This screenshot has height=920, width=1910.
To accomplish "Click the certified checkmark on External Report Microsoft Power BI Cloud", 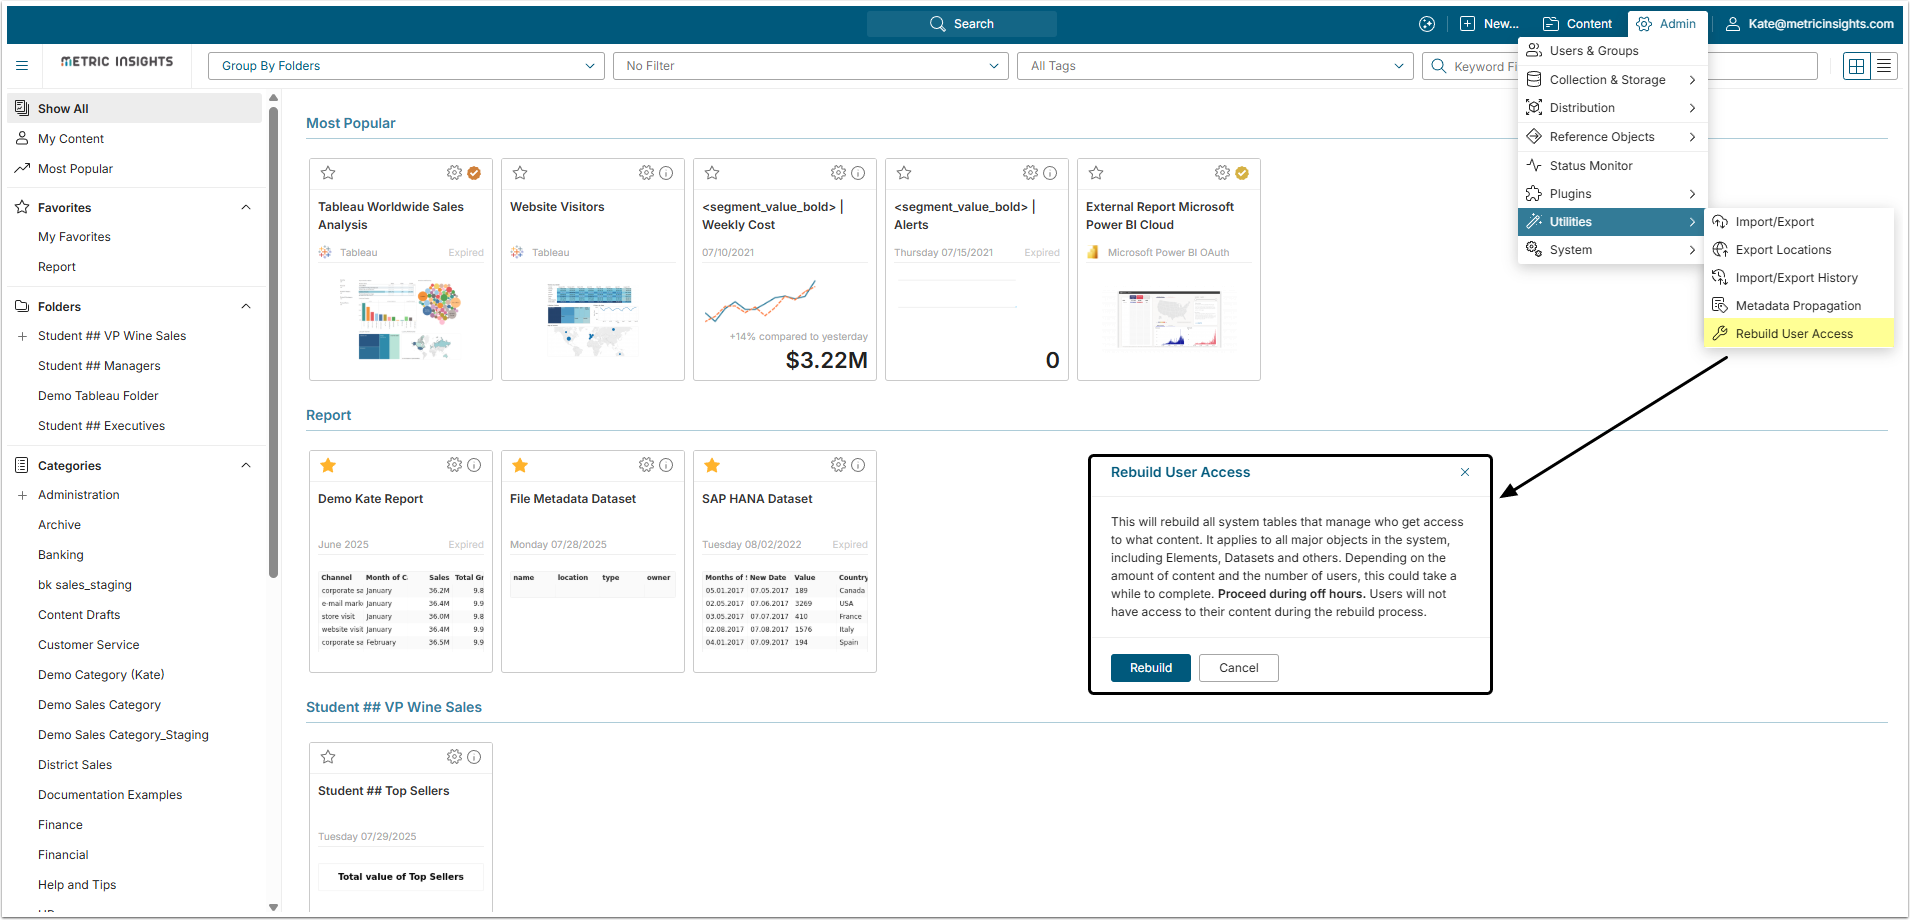I will pyautogui.click(x=1242, y=173).
